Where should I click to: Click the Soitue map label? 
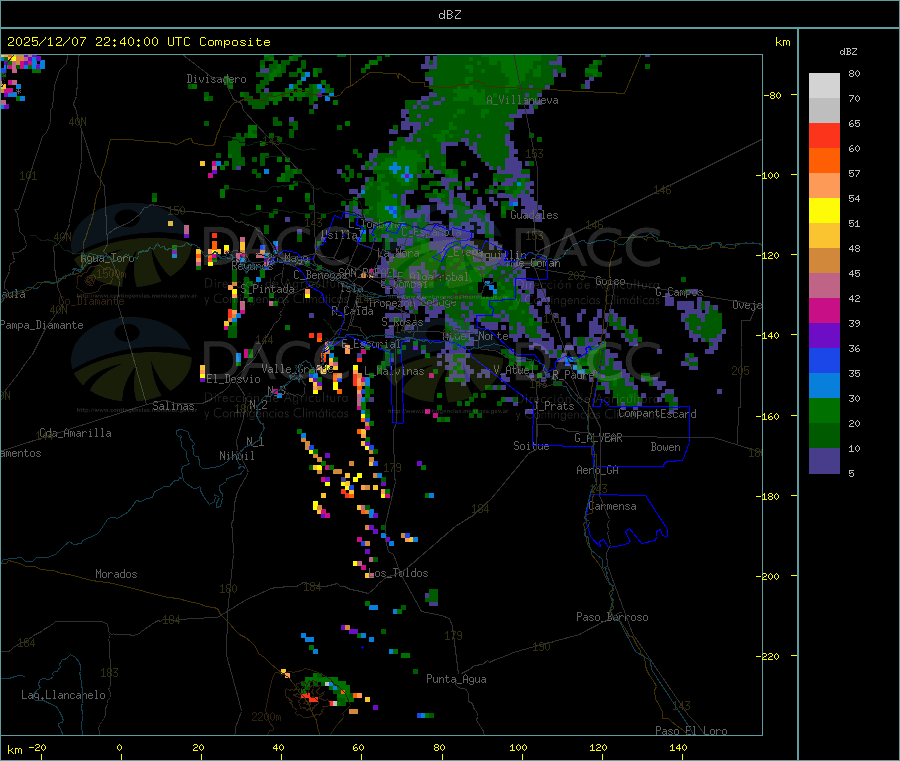[x=531, y=446]
